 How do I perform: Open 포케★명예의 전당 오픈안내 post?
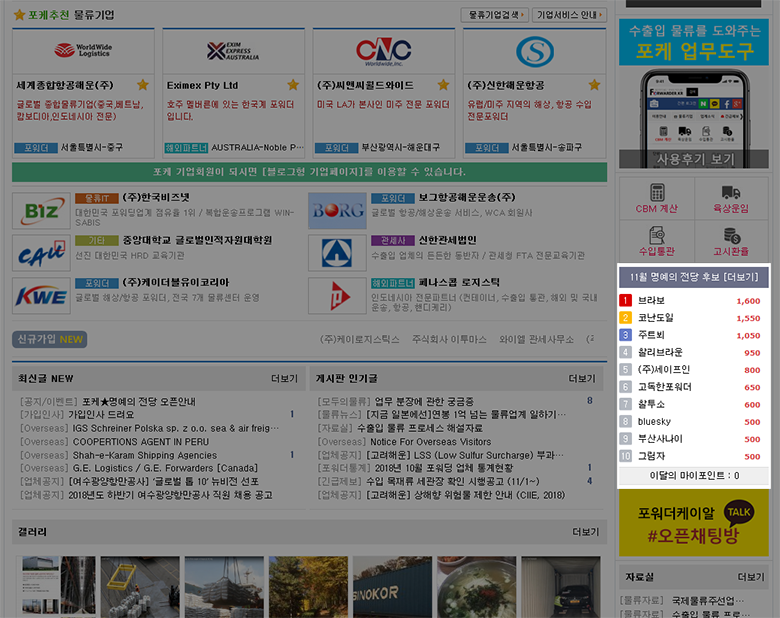click(139, 402)
